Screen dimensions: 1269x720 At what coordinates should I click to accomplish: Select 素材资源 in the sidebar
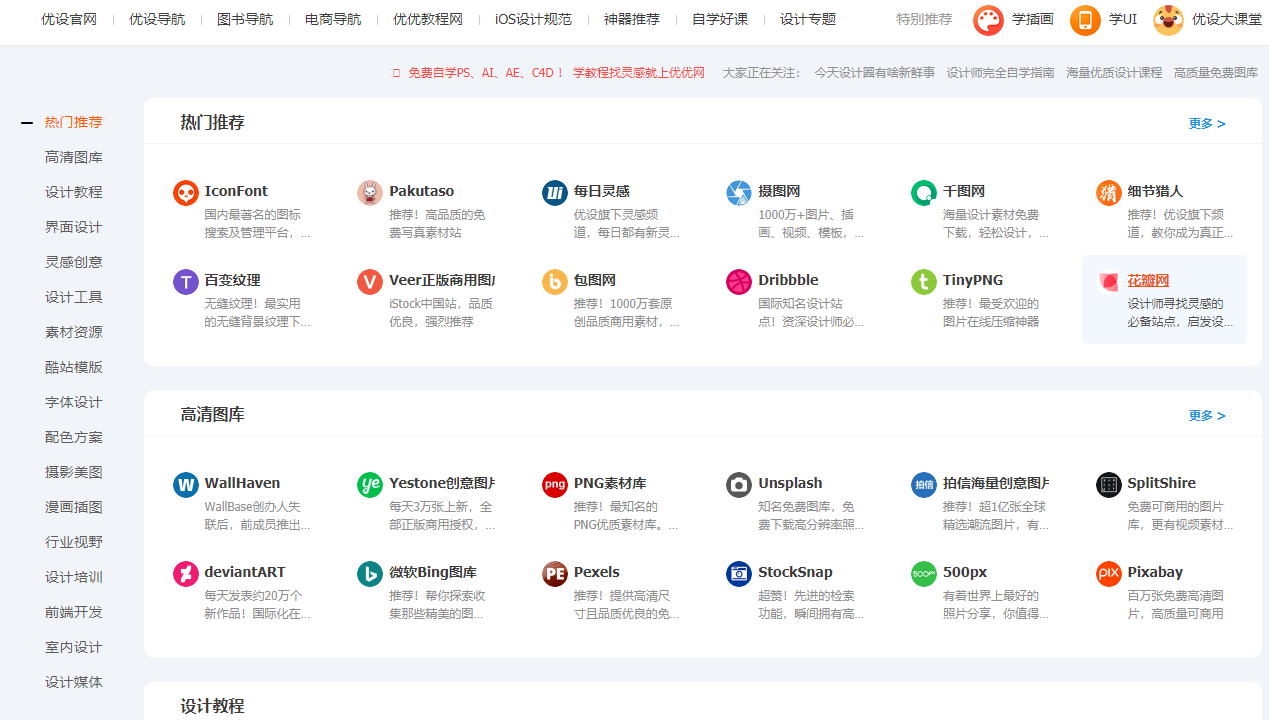pos(74,332)
